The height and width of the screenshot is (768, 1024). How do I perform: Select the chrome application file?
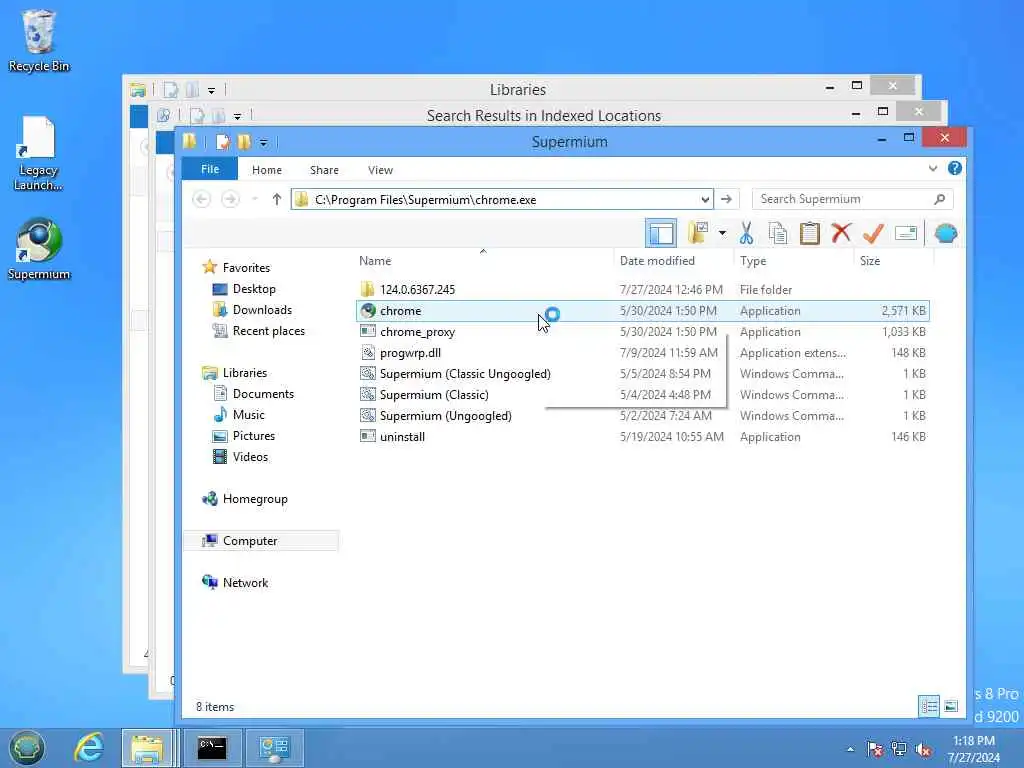pos(643,311)
